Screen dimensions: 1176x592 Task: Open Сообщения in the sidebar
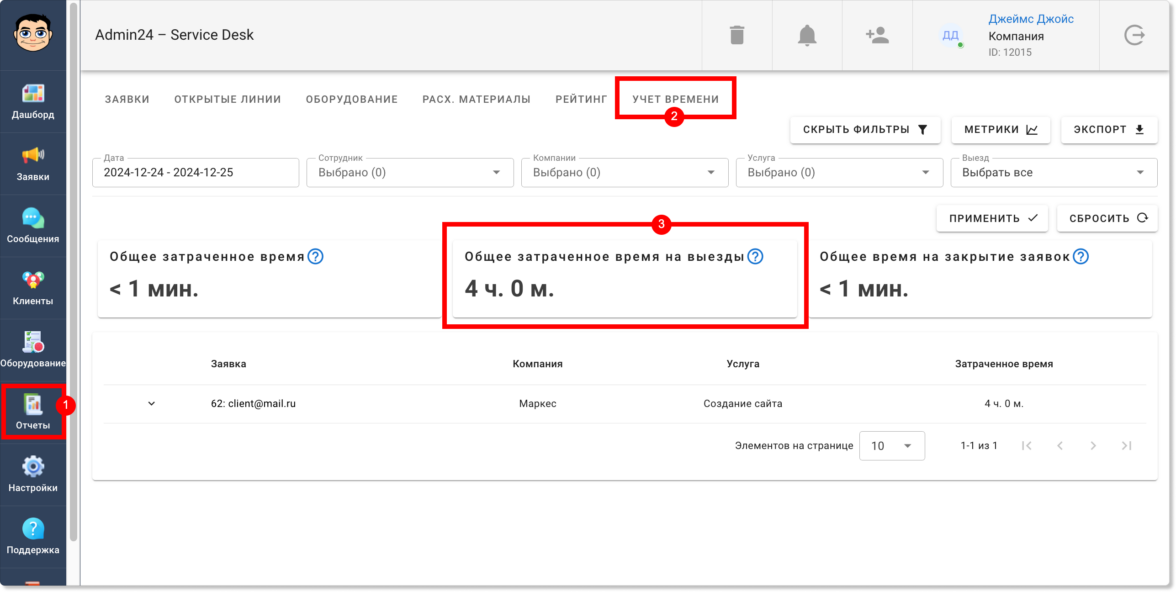pyautogui.click(x=33, y=225)
